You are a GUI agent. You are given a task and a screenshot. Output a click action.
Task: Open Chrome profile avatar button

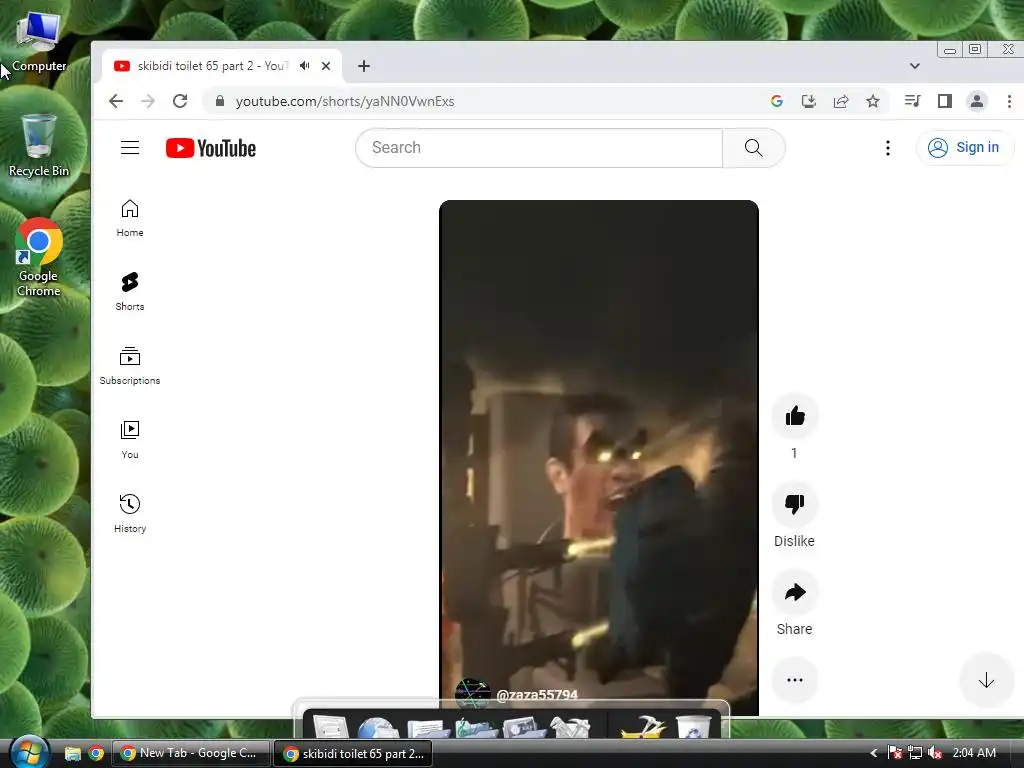[x=976, y=101]
